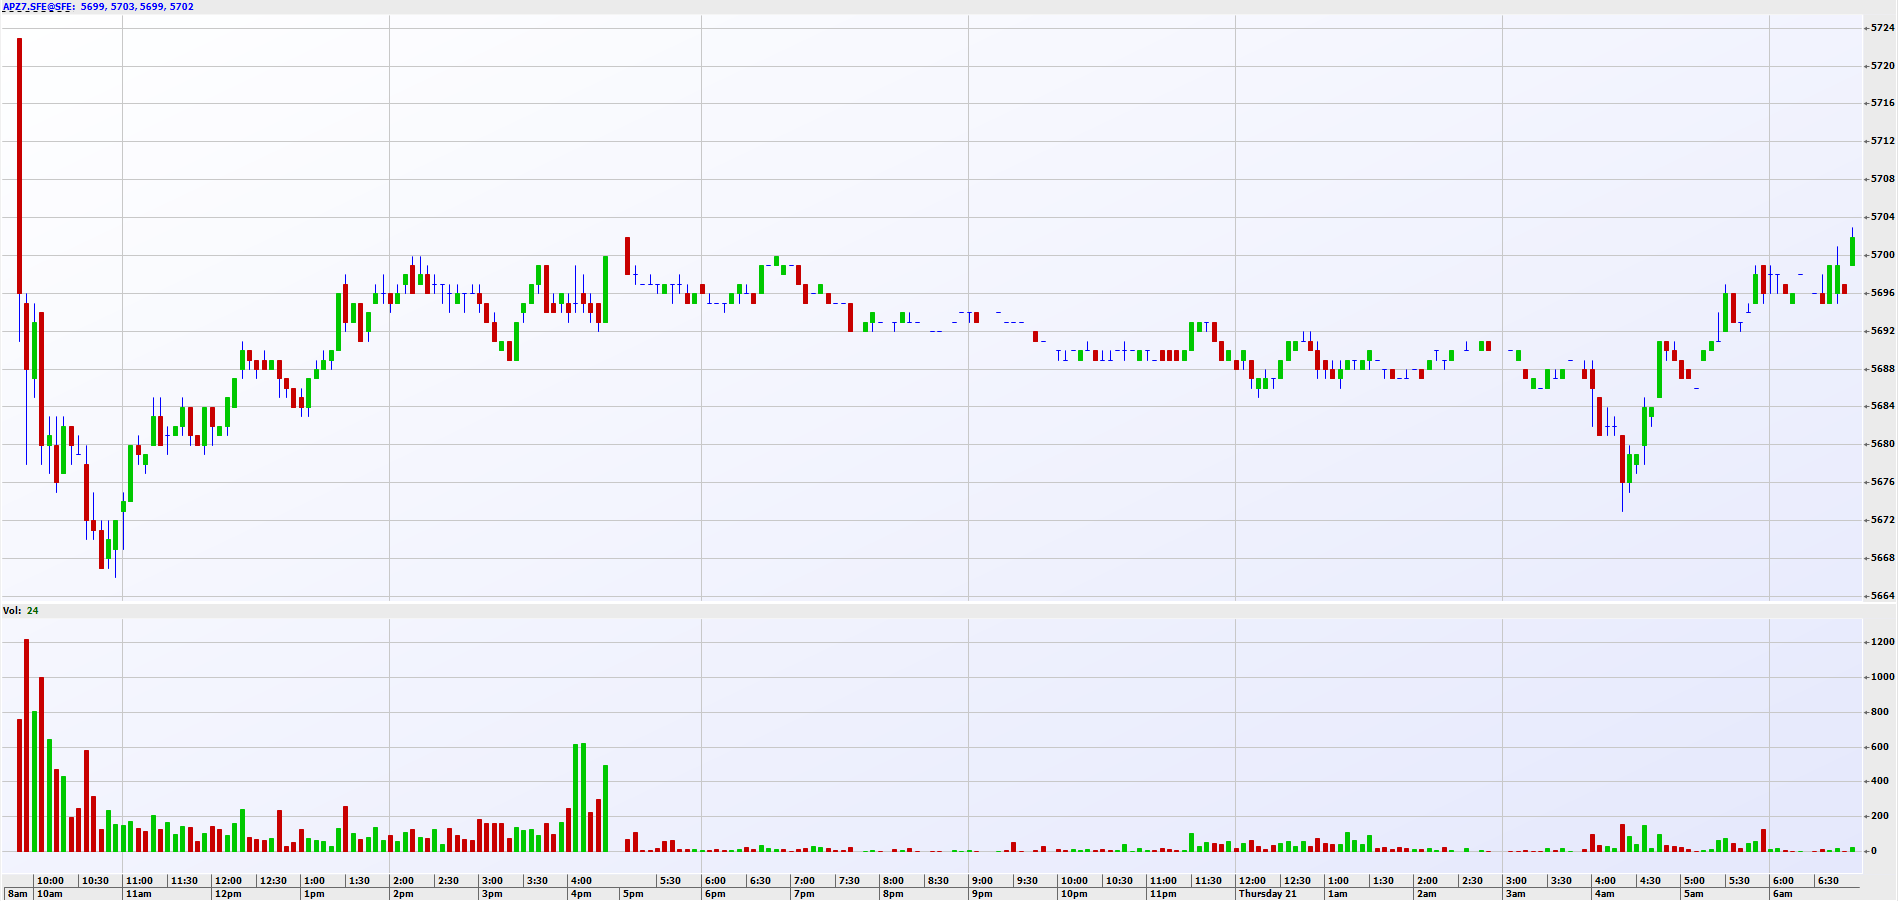Click the 1200 volume axis label
Screen dimensions: 1898x901
[x=1882, y=642]
